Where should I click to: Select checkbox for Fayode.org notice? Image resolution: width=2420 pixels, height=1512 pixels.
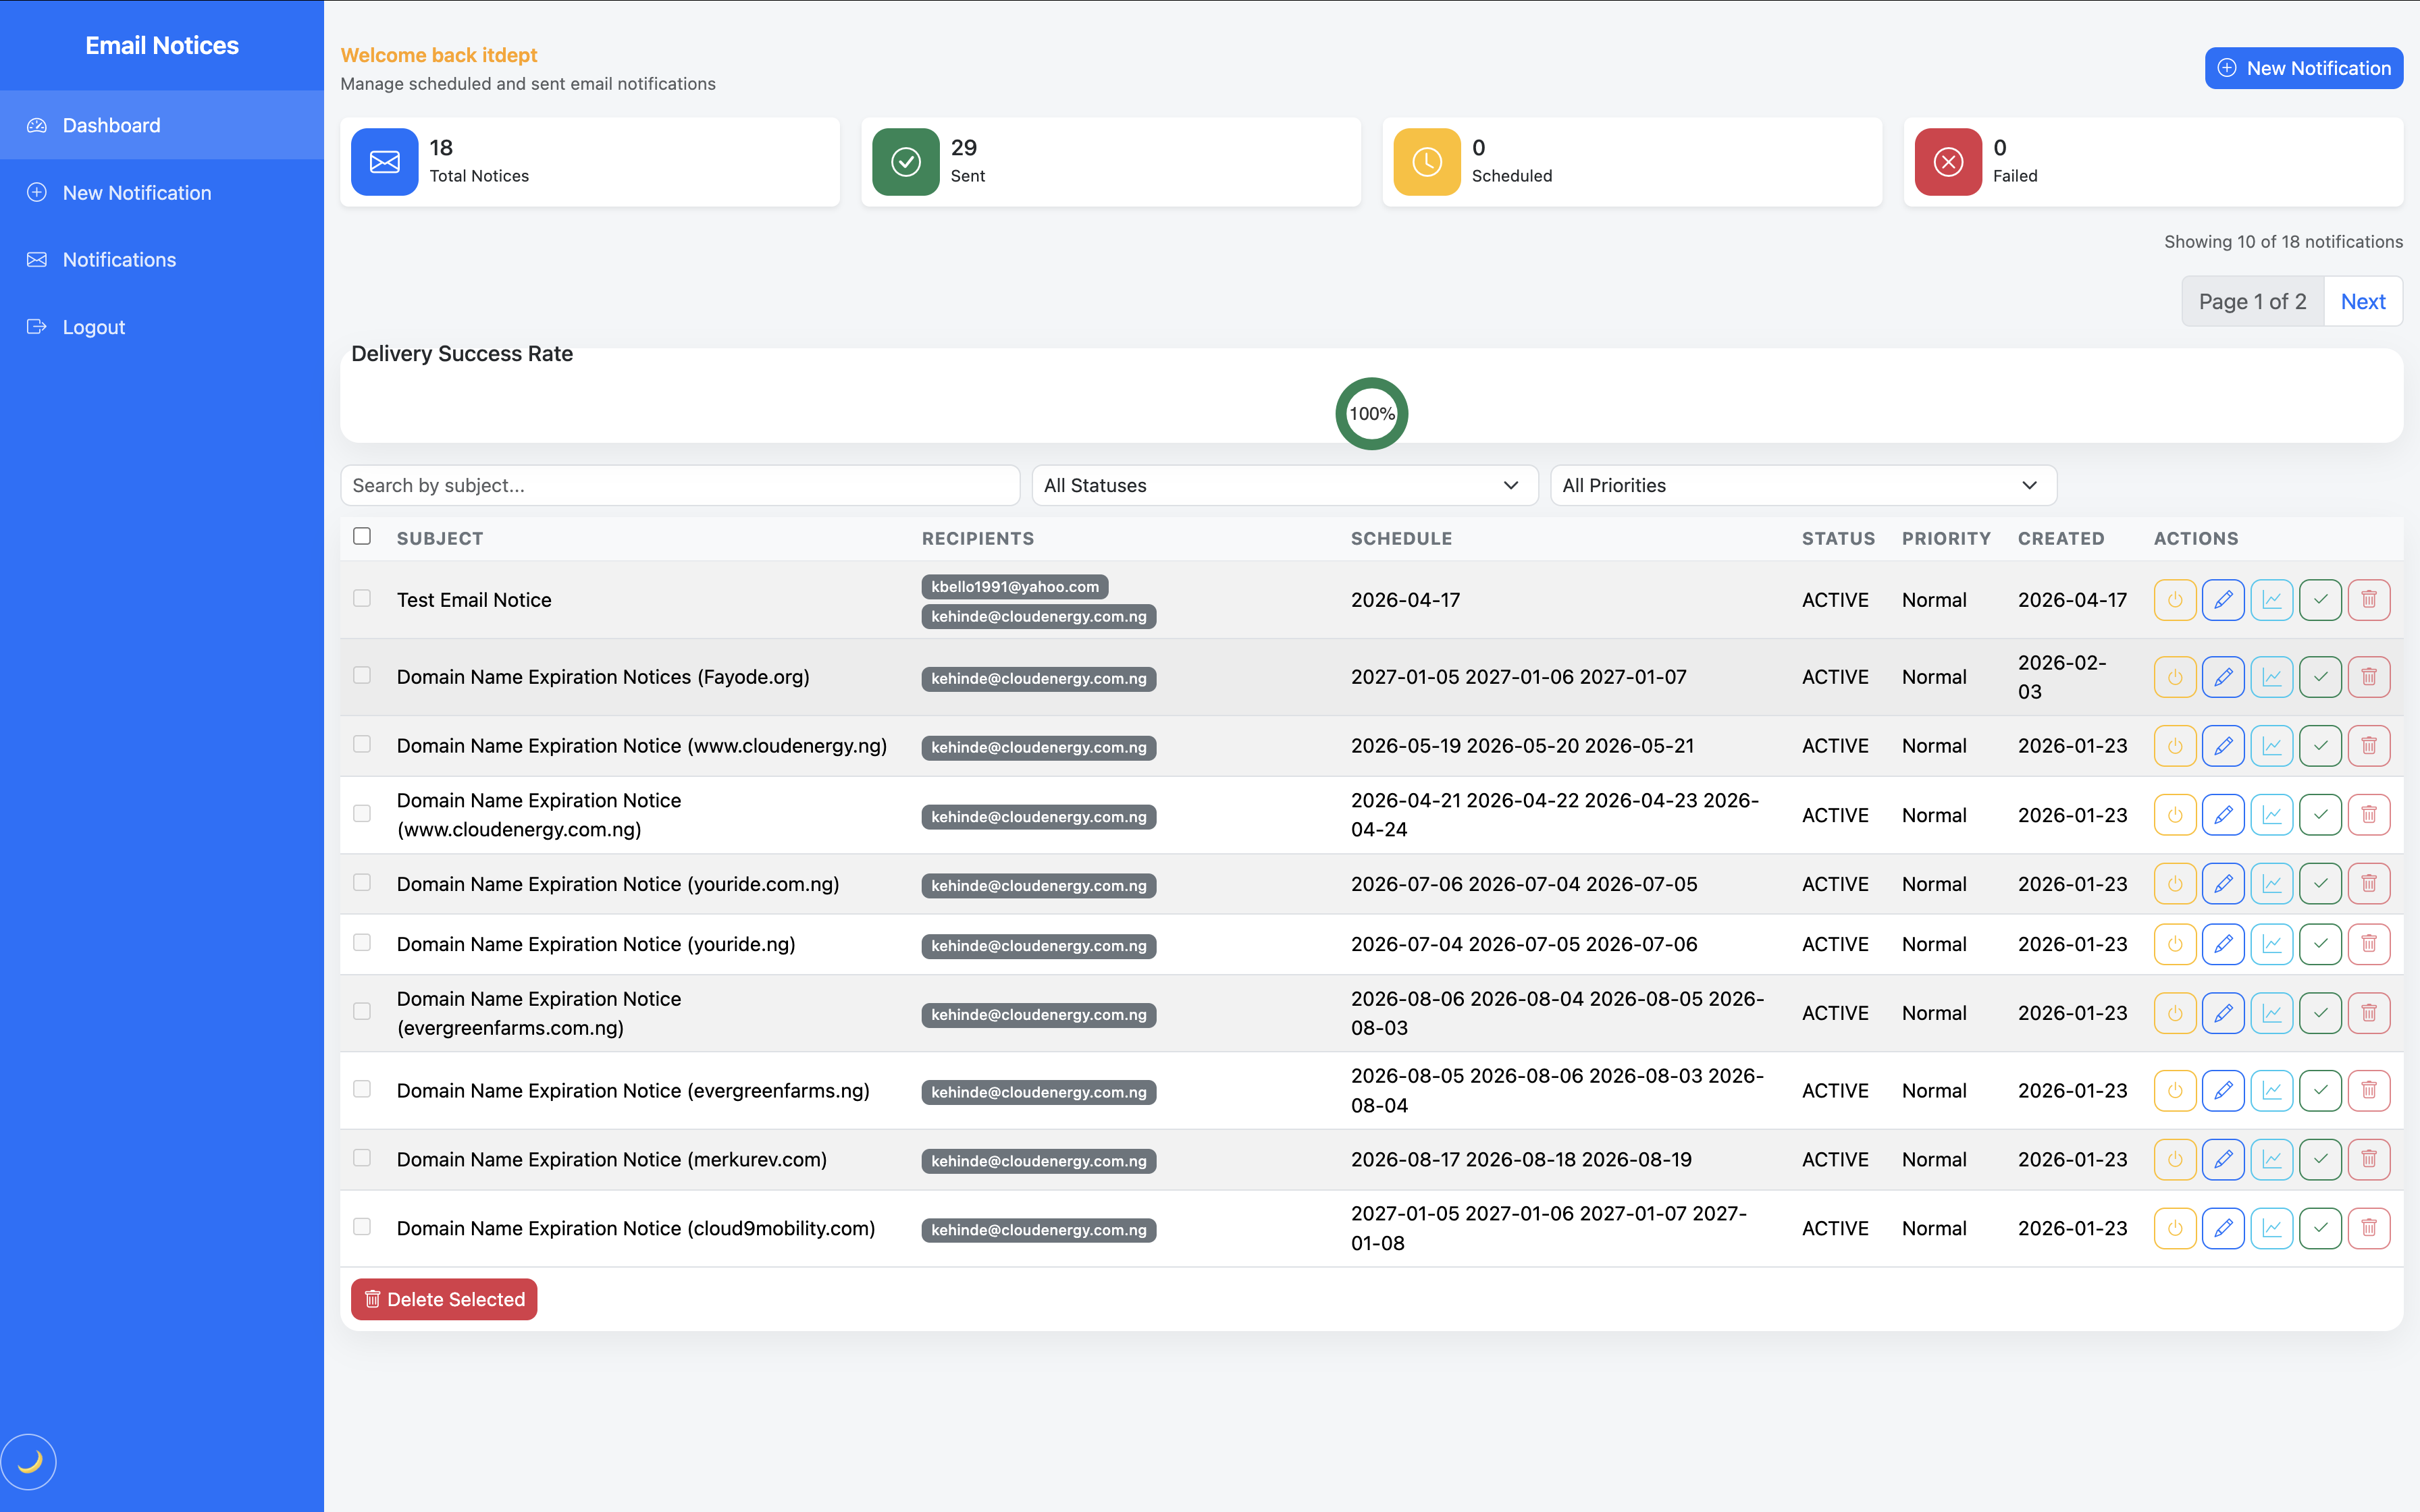click(x=362, y=675)
